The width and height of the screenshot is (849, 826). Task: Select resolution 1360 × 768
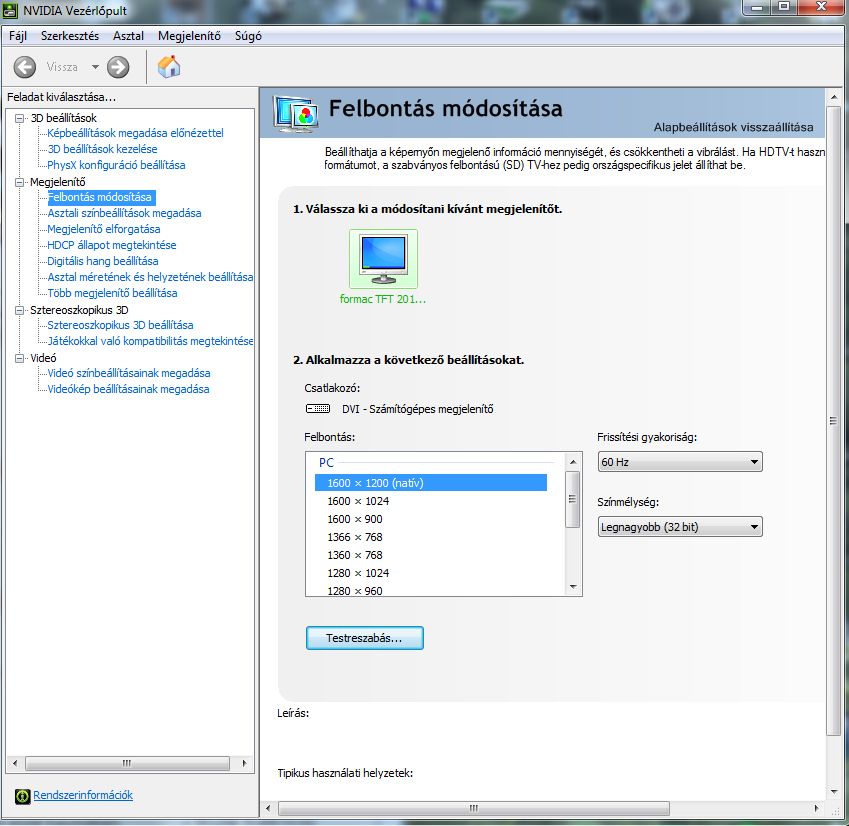[355, 555]
